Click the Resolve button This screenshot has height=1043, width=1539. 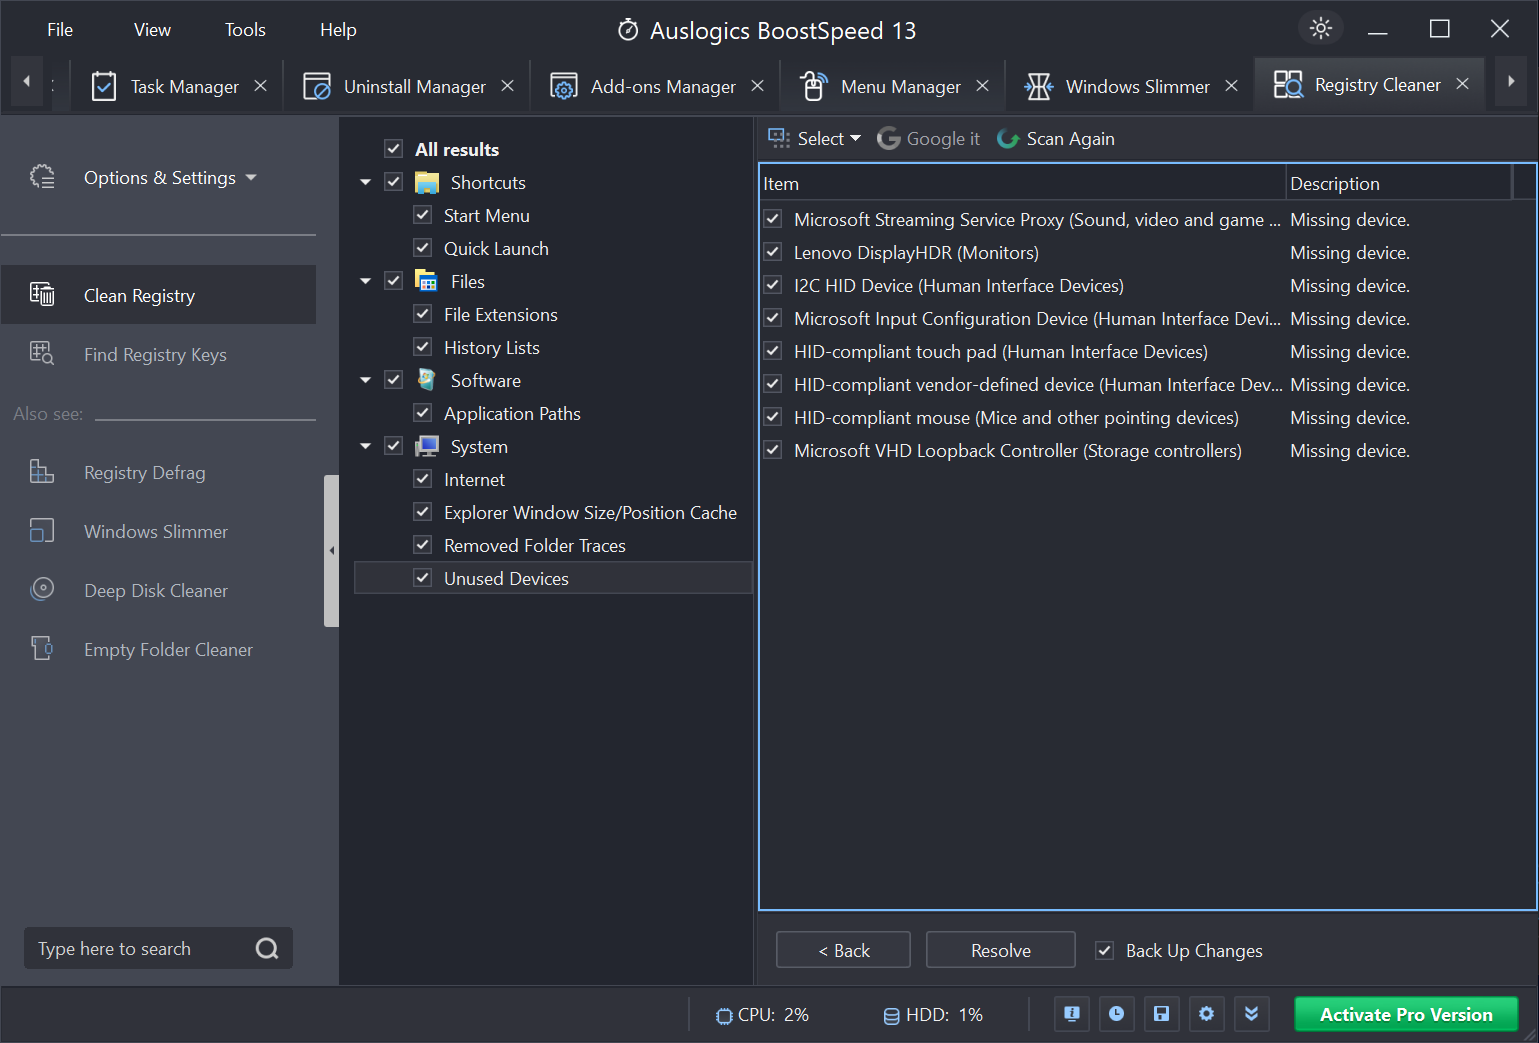pyautogui.click(x=1000, y=950)
